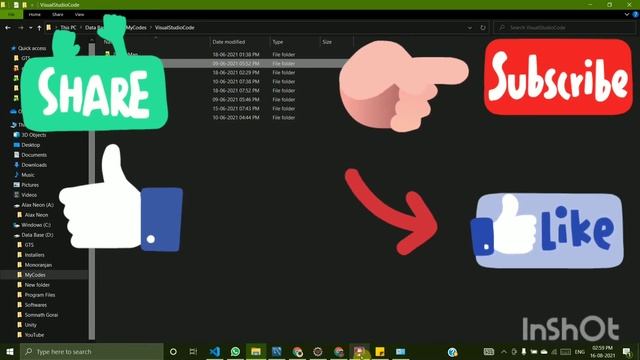The height and width of the screenshot is (360, 640).
Task: Select Downloads in the navigation pane
Action: click(x=34, y=165)
